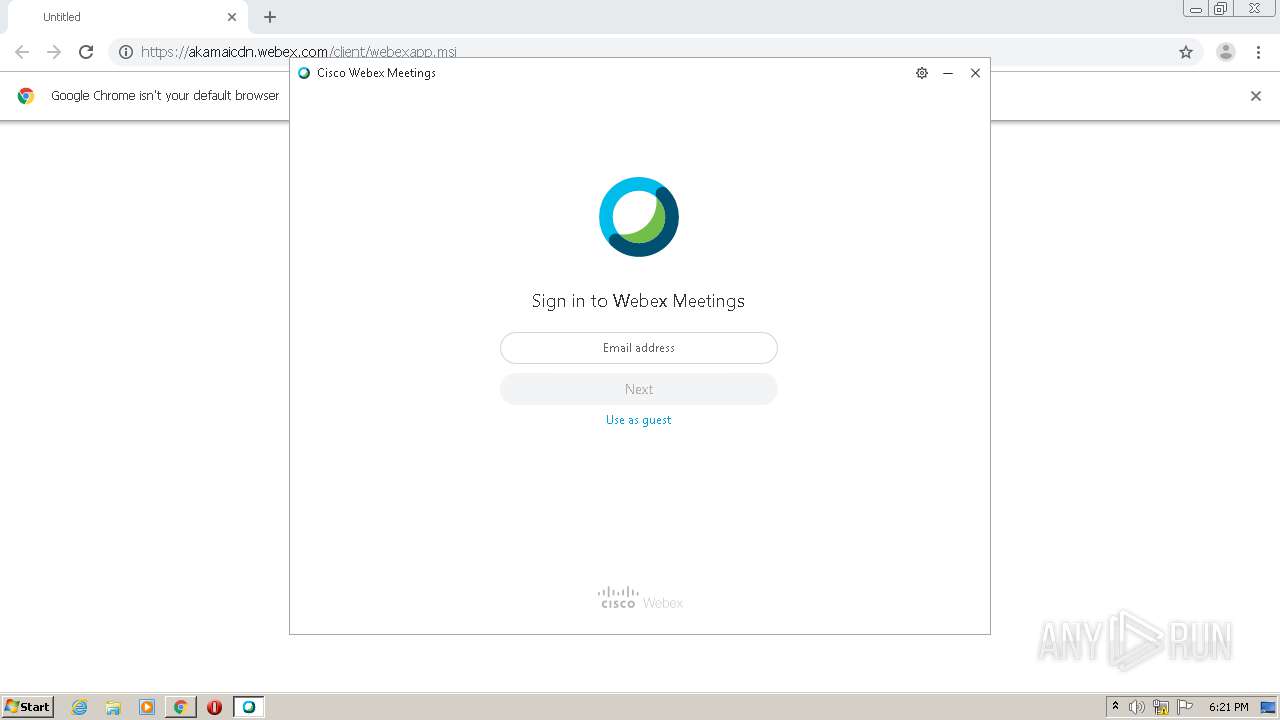This screenshot has height=720, width=1280.
Task: Open the volume control tray icon
Action: click(1137, 707)
